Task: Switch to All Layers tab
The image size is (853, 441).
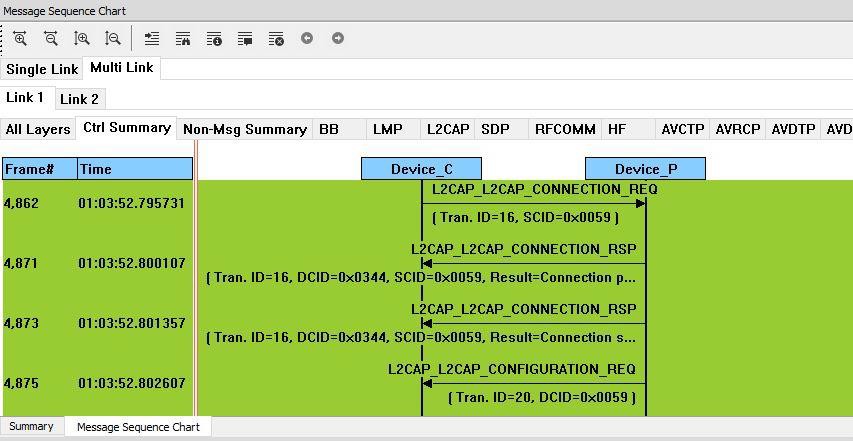Action: click(38, 129)
